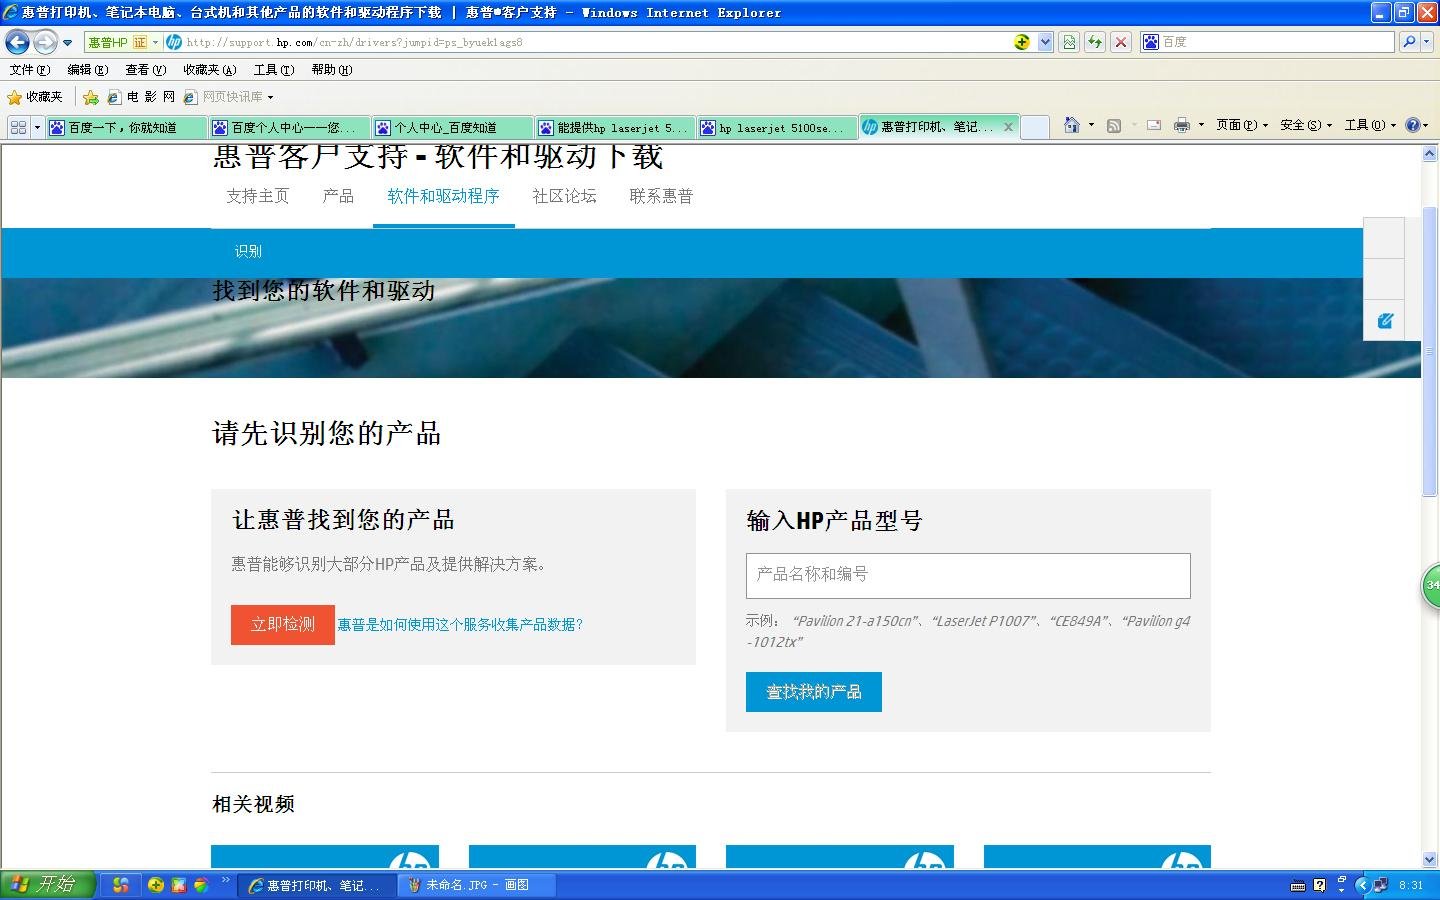Click the 产品名称和编号 input field
Screen dimensions: 1440x900
click(968, 575)
